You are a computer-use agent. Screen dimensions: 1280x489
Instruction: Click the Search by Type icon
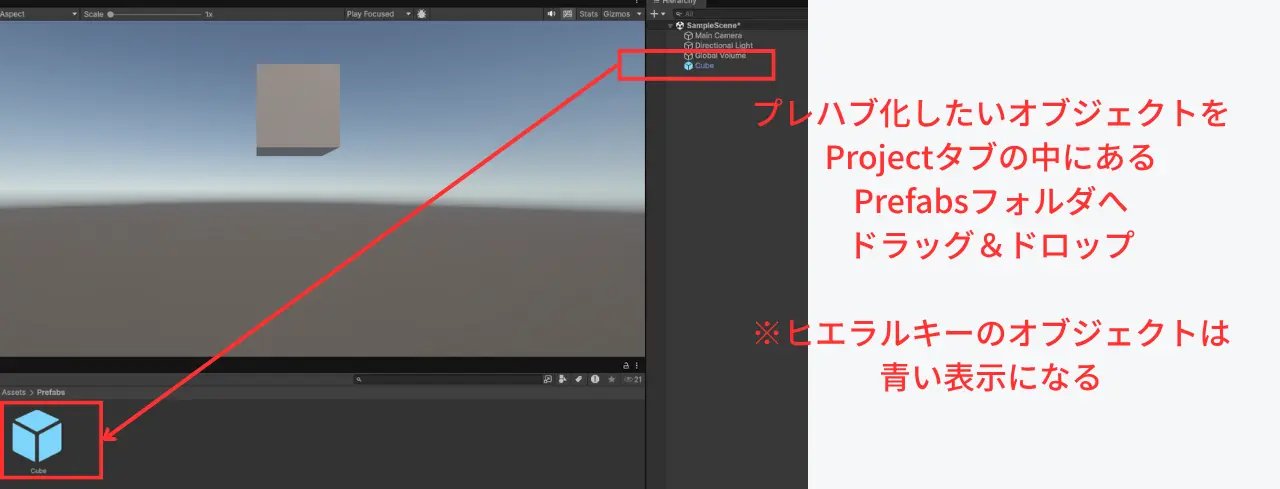point(564,380)
